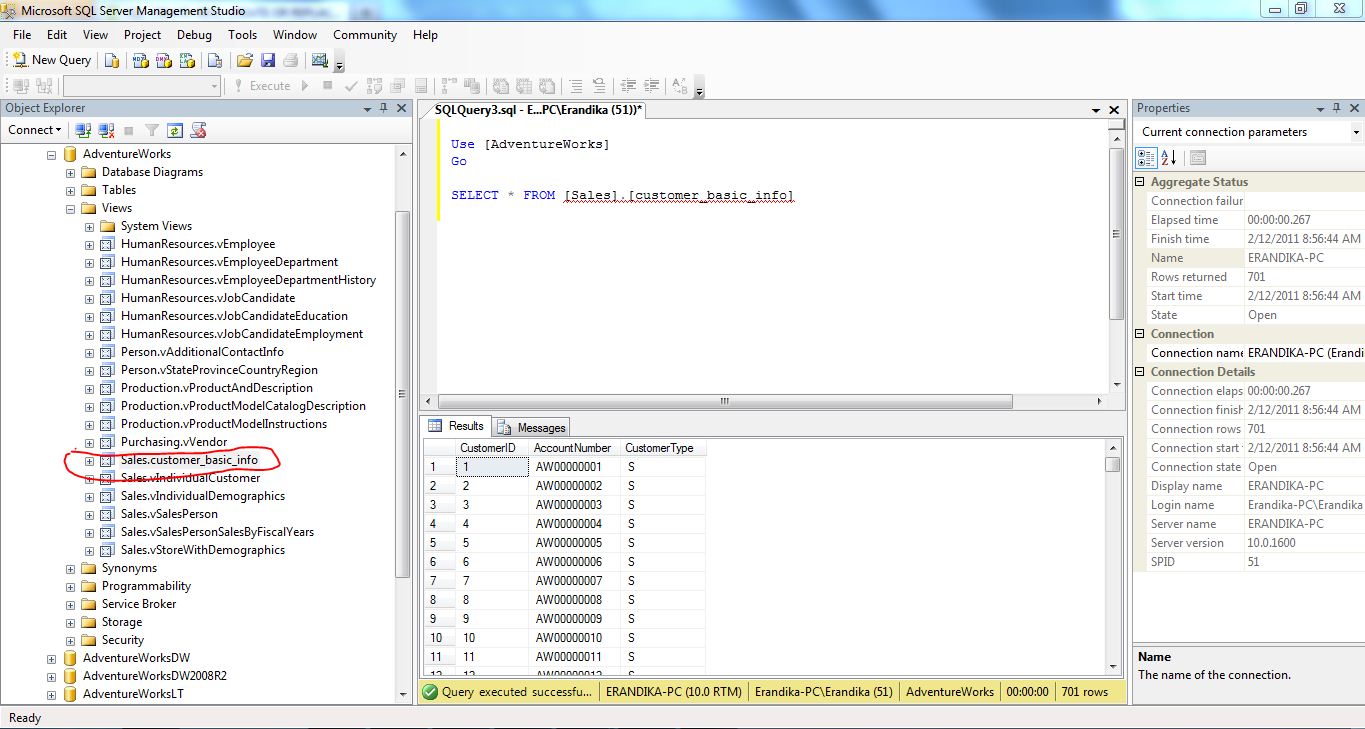This screenshot has width=1365, height=729.
Task: Expand the AdventureWorksDW database node
Action: pyautogui.click(x=51, y=658)
